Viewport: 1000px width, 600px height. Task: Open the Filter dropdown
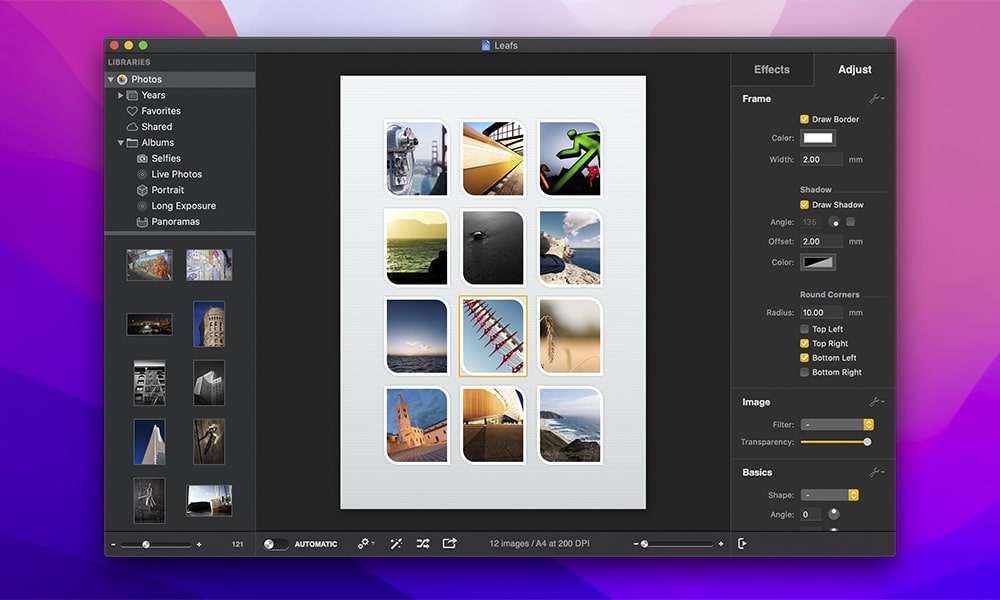[837, 425]
